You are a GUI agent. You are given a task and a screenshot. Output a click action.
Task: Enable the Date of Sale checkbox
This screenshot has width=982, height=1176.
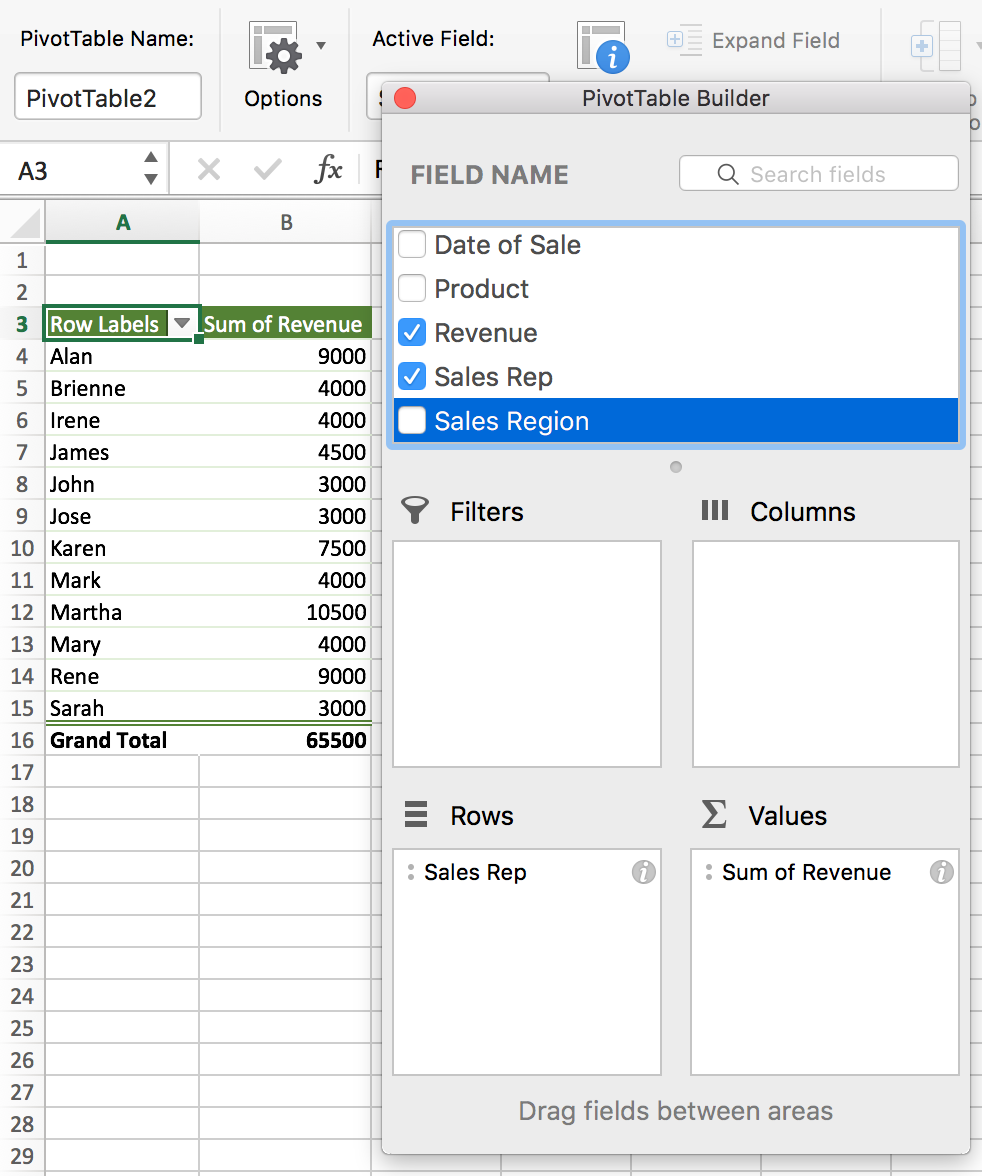pos(411,244)
